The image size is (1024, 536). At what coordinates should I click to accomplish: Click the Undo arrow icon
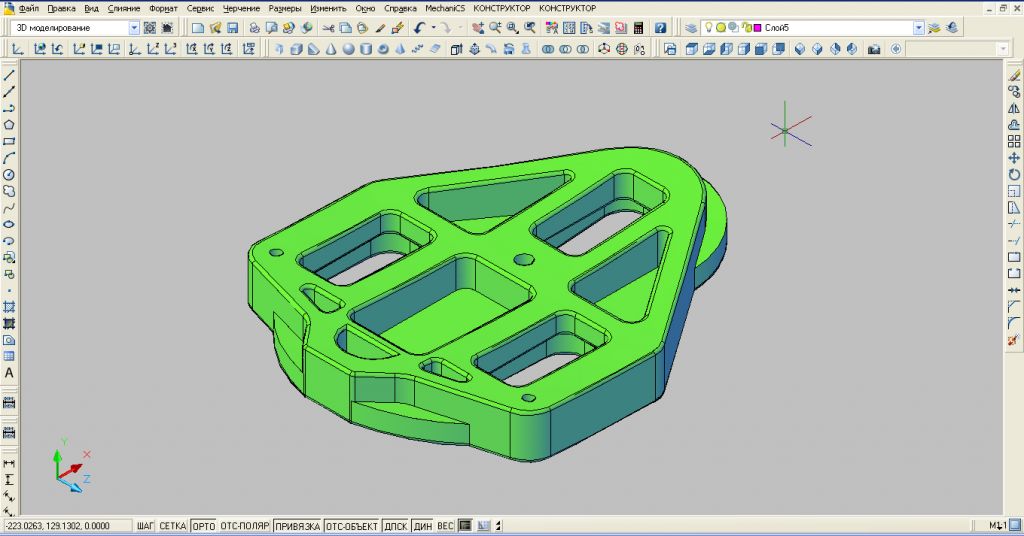click(420, 28)
